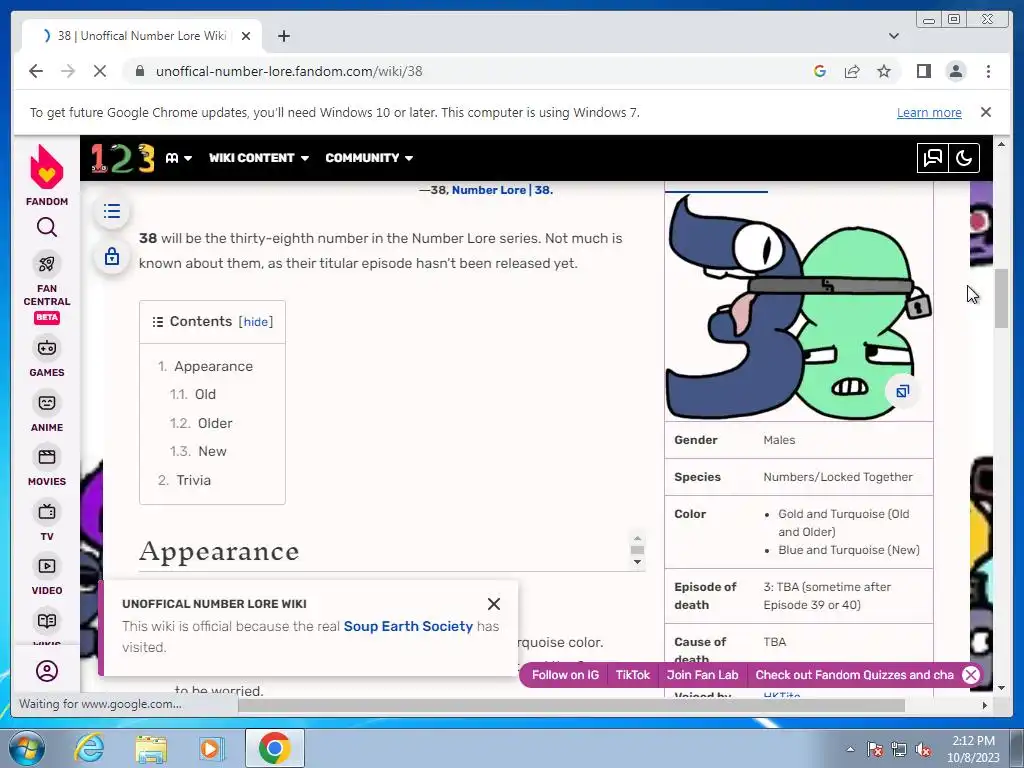Screen dimensions: 1024x768
Task: Enlarge the 38 character image
Action: click(x=902, y=391)
